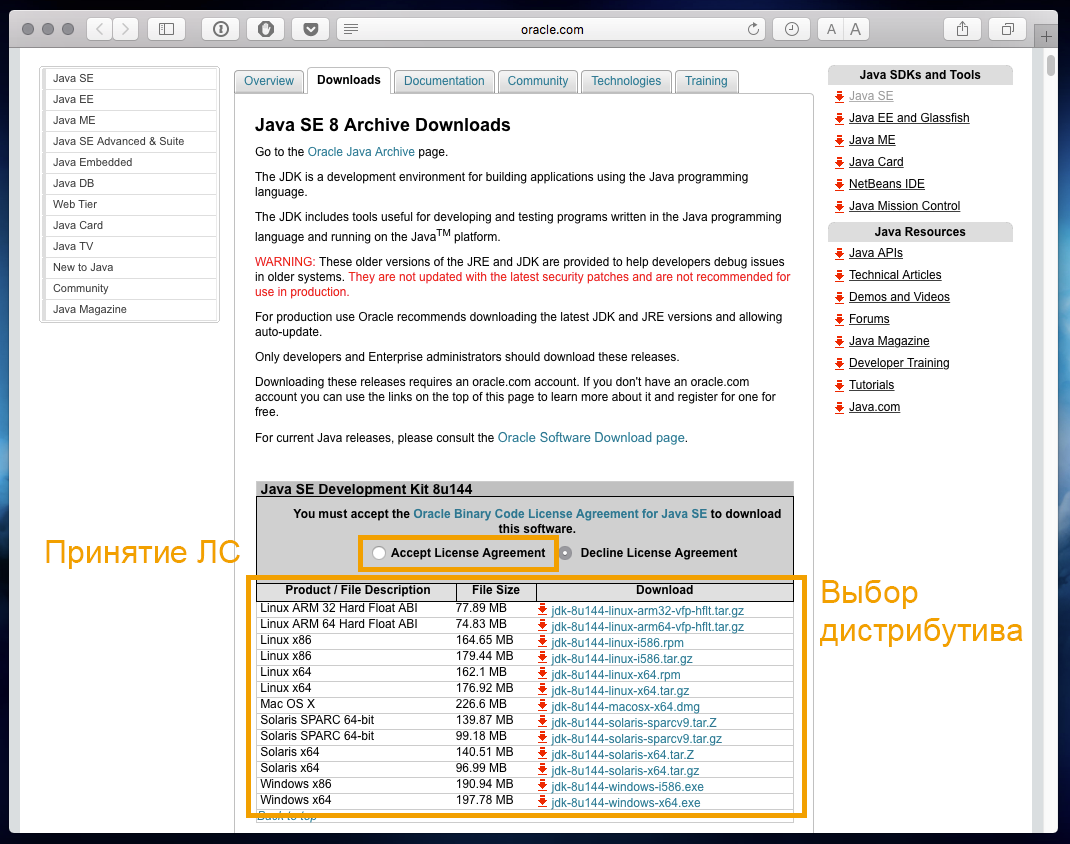The height and width of the screenshot is (844, 1070).
Task: Go forward with Safari's forward arrow
Action: click(x=125, y=29)
